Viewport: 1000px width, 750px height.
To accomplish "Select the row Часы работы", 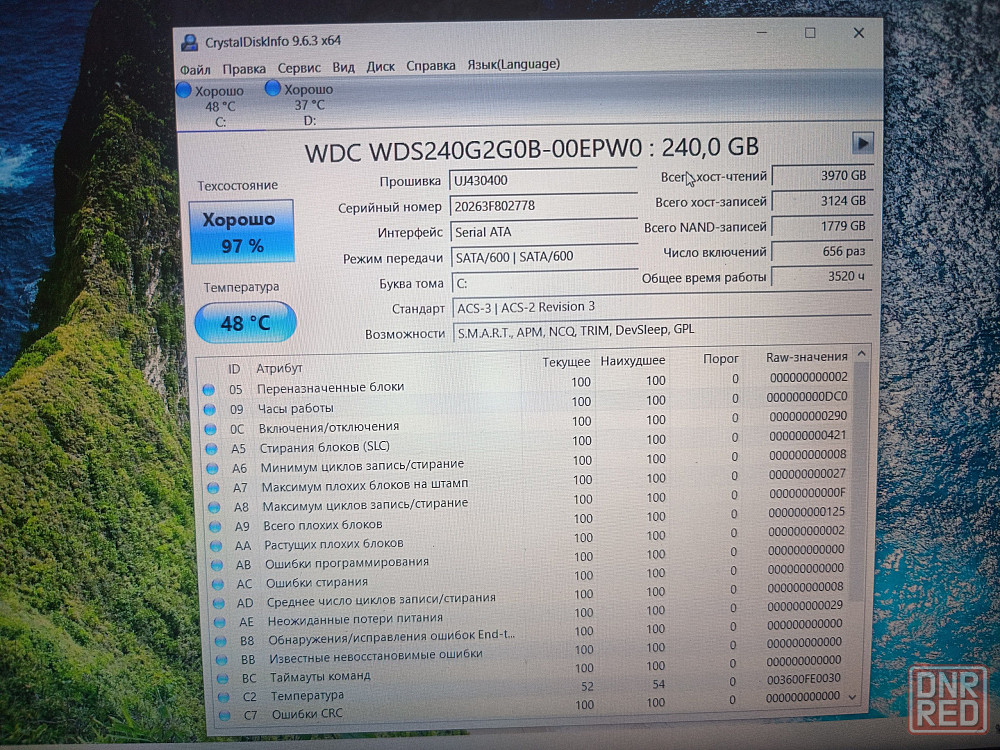I will [x=527, y=404].
